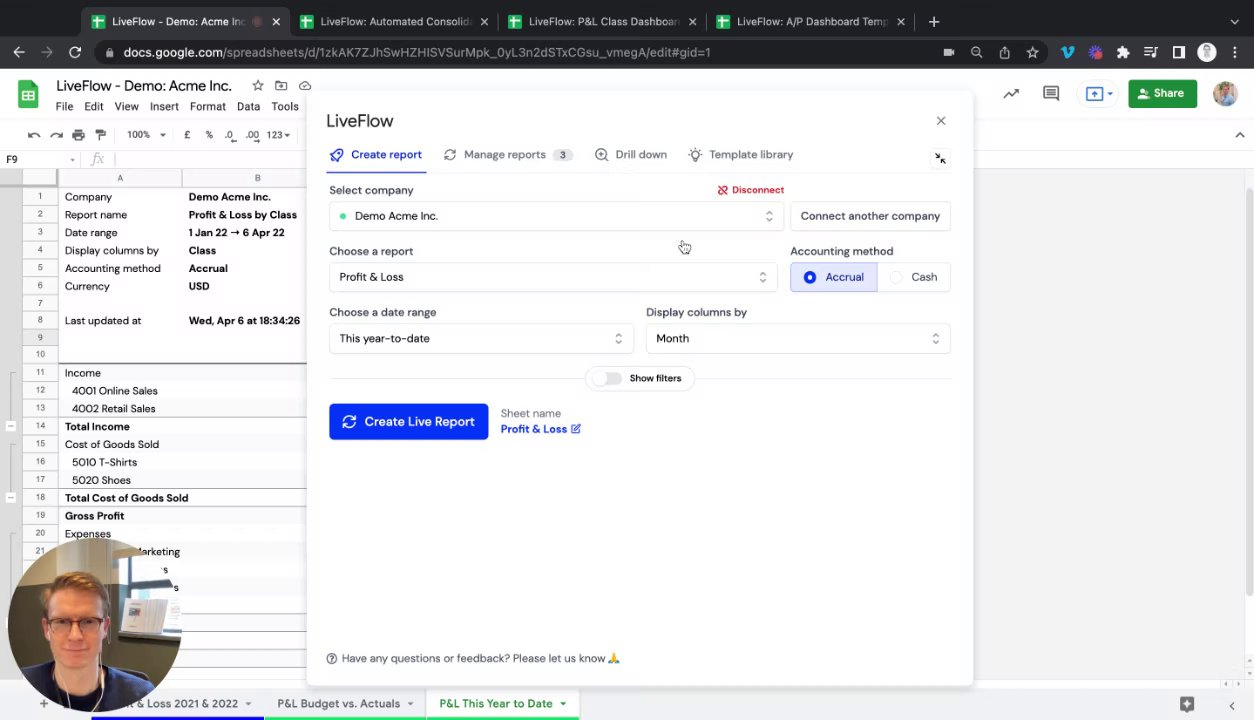Apply percent format from the toolbar
Screen dimensions: 1254x720
pyautogui.click(x=209, y=135)
